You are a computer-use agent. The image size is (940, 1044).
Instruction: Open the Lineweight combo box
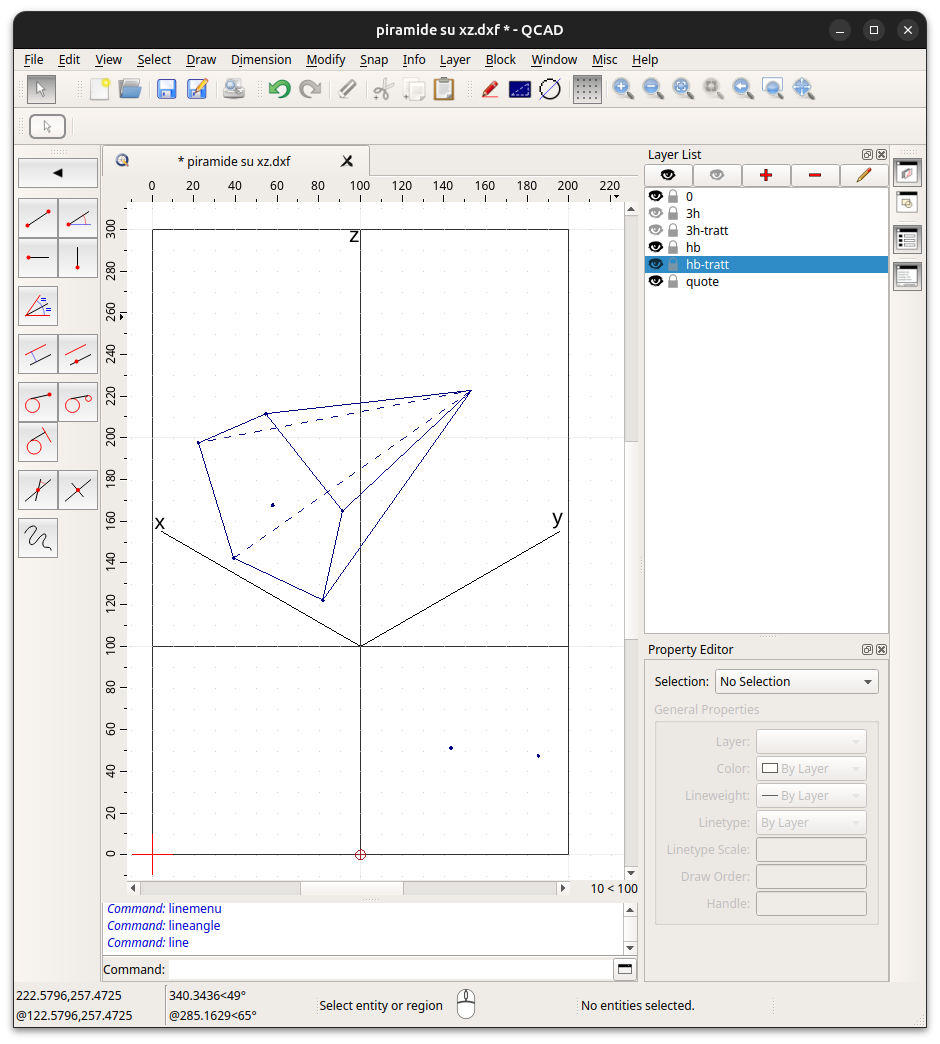click(x=811, y=796)
